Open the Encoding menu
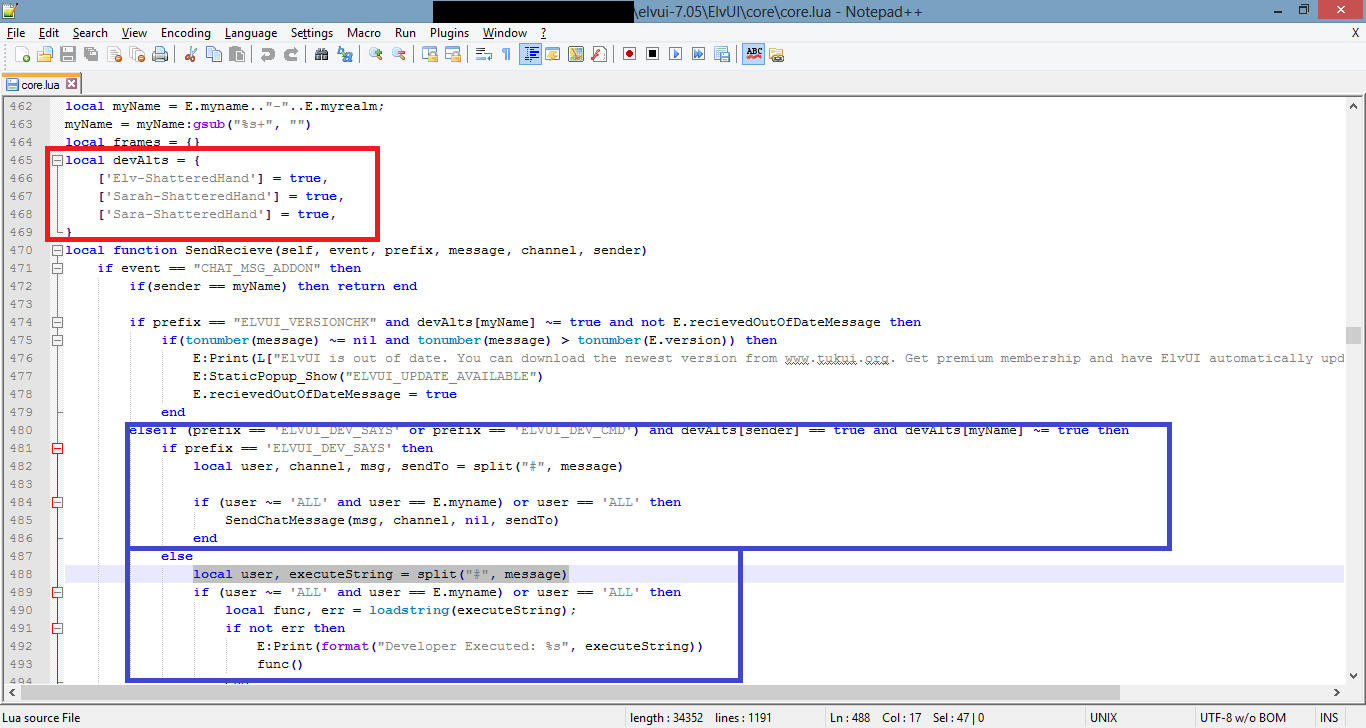The height and width of the screenshot is (728, 1366). [x=186, y=33]
